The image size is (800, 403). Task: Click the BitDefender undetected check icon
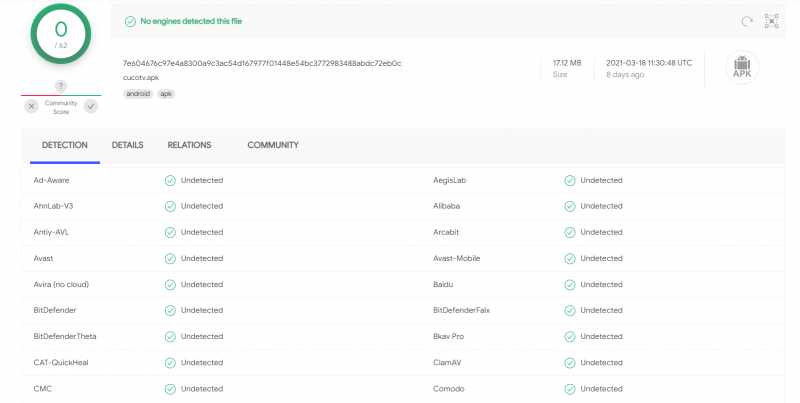tap(170, 310)
